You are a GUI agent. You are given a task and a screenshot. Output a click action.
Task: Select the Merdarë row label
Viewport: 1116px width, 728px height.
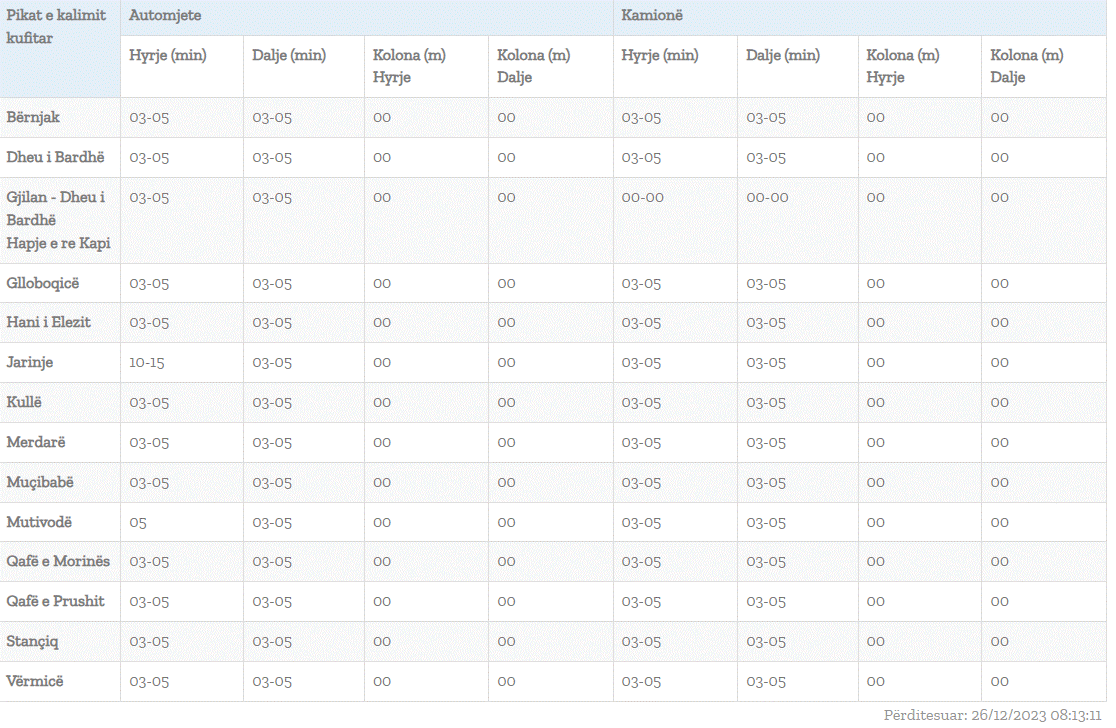(36, 442)
